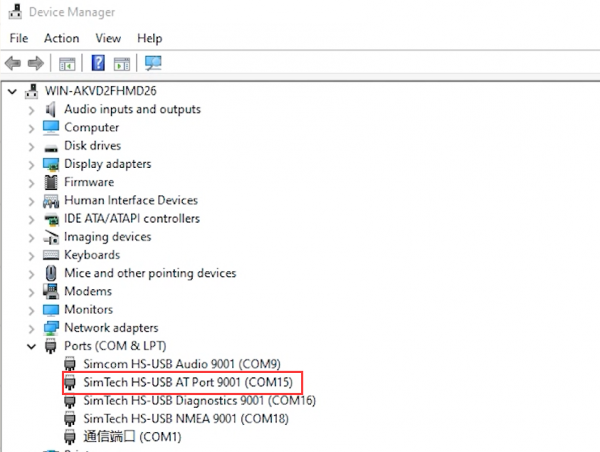Expand Human Interface Devices
Viewport: 600px width, 452px height.
coord(31,202)
